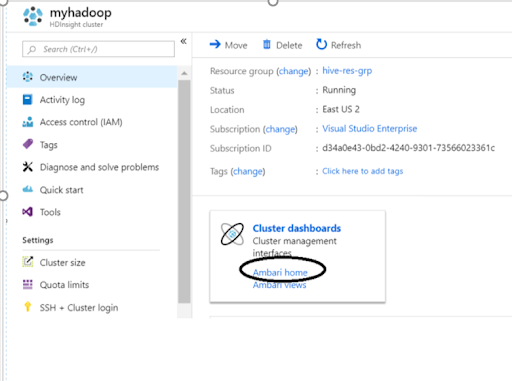The image size is (512, 381).
Task: Click the myhadoop cluster title
Action: click(81, 13)
